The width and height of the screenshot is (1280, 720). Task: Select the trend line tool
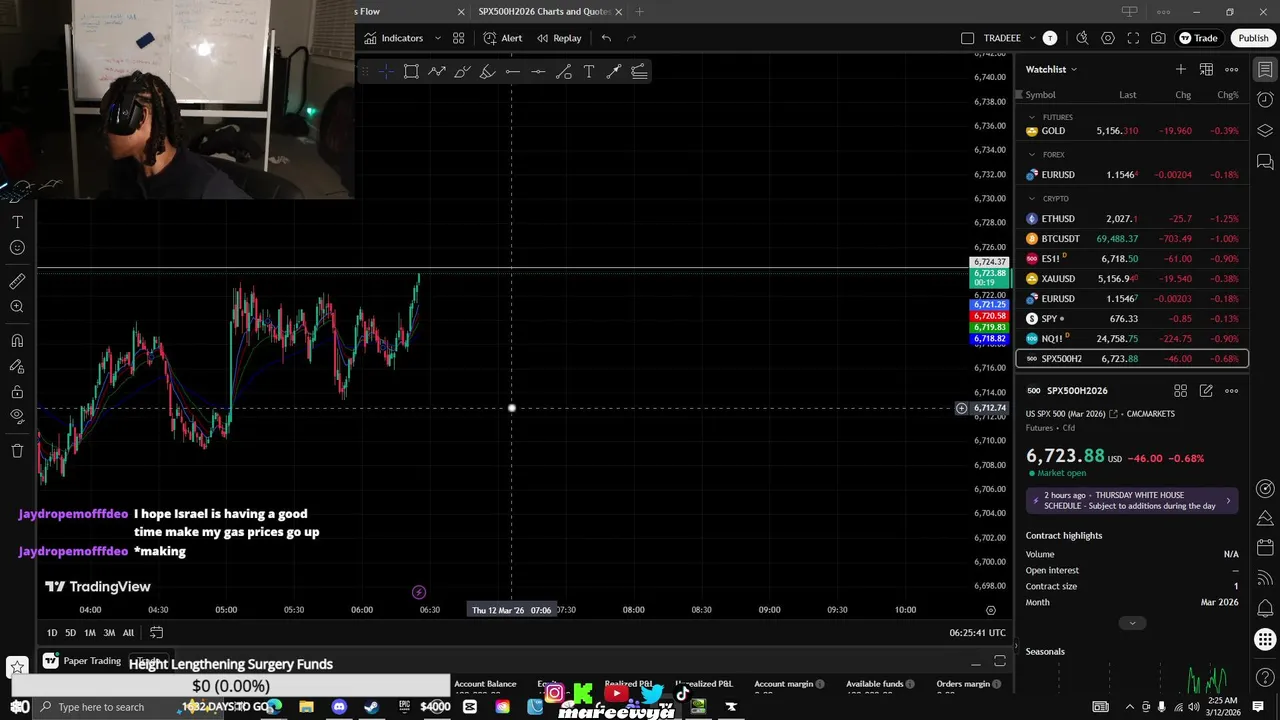[x=564, y=71]
